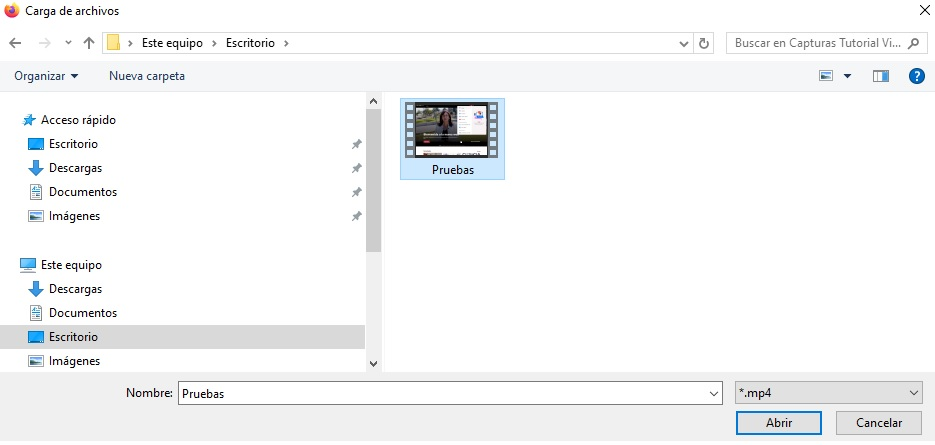Open the Organizar menu
Image resolution: width=935 pixels, height=445 pixels.
46,76
